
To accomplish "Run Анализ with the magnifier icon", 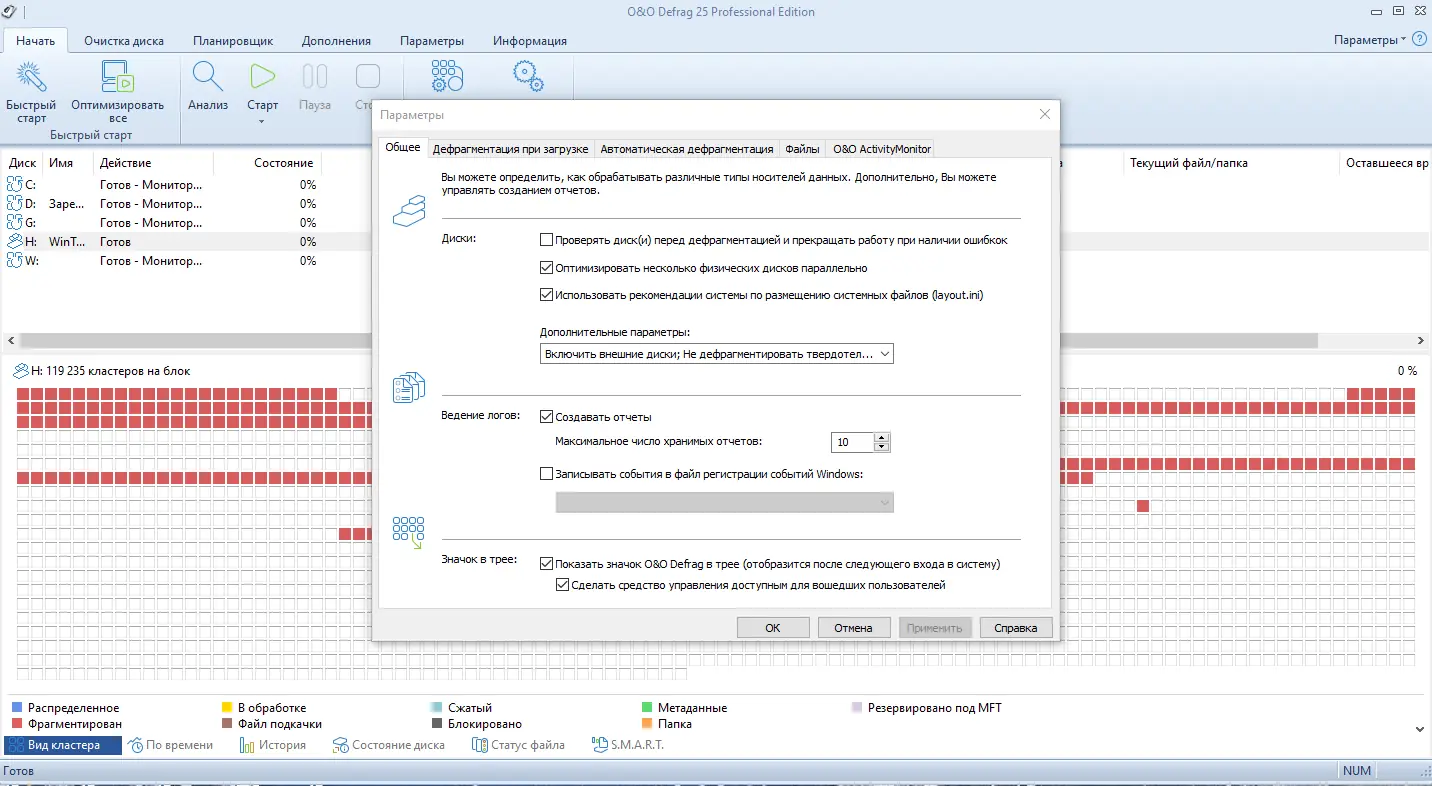I will (208, 77).
